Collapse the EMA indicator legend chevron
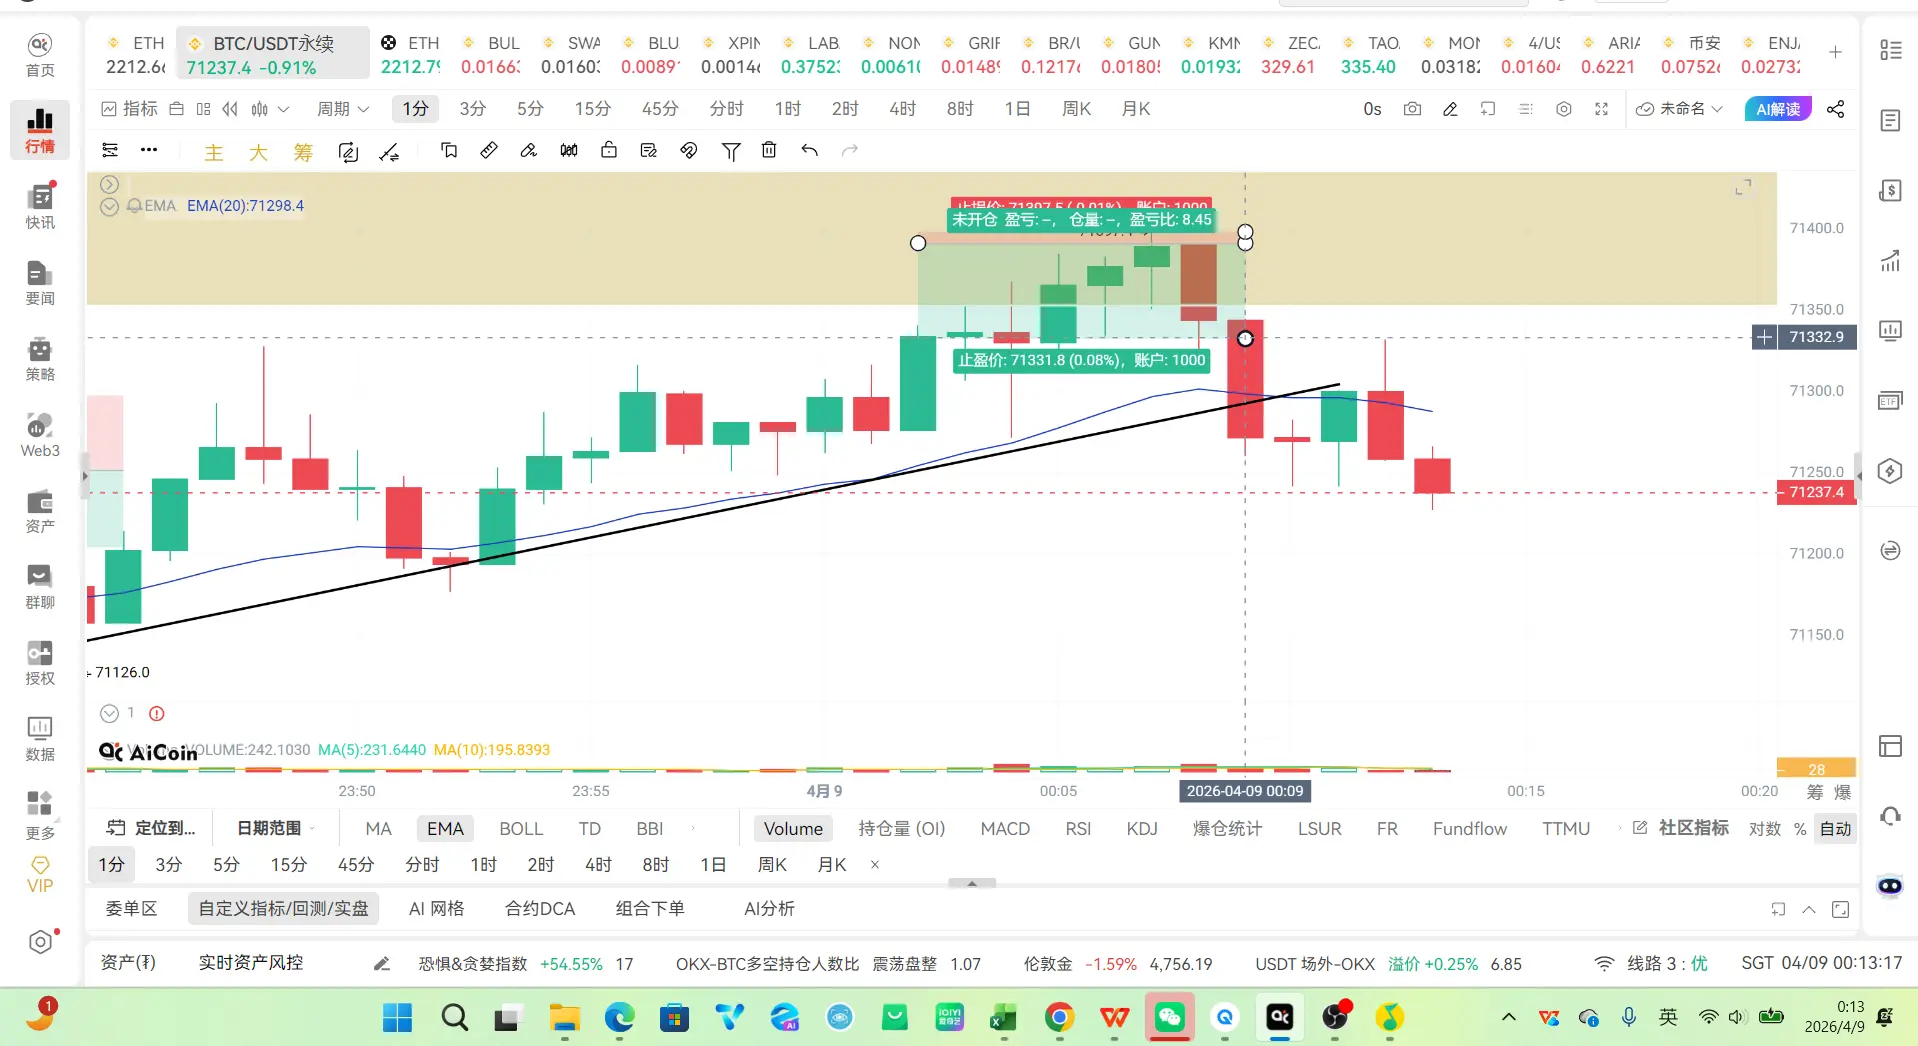The width and height of the screenshot is (1918, 1046). tap(110, 206)
